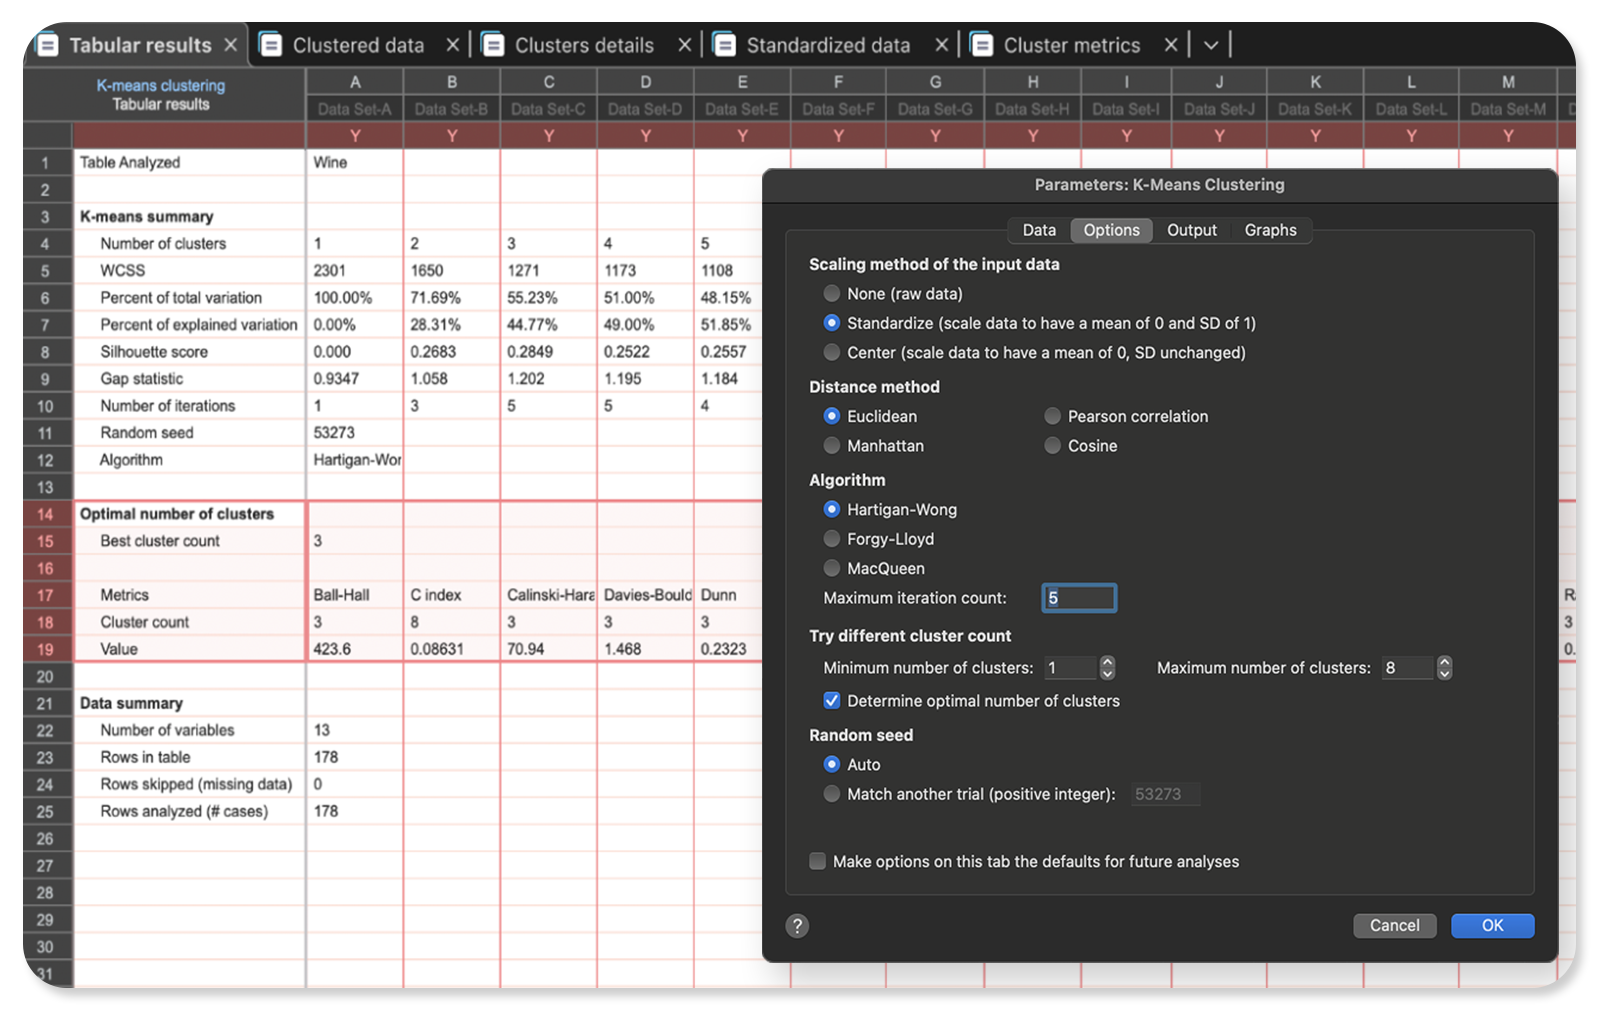Select None (raw data) scaling option
This screenshot has height=1012, width=1600.
pyautogui.click(x=832, y=294)
